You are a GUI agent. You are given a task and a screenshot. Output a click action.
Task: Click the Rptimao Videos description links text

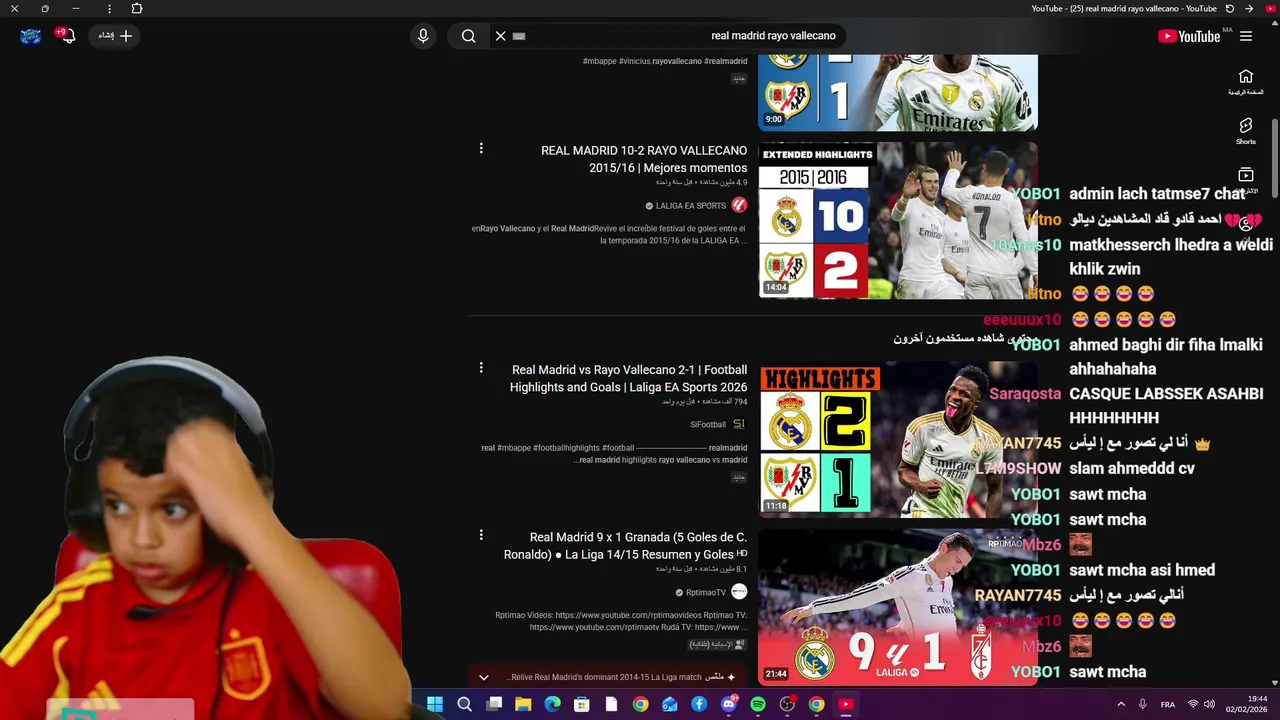point(621,621)
